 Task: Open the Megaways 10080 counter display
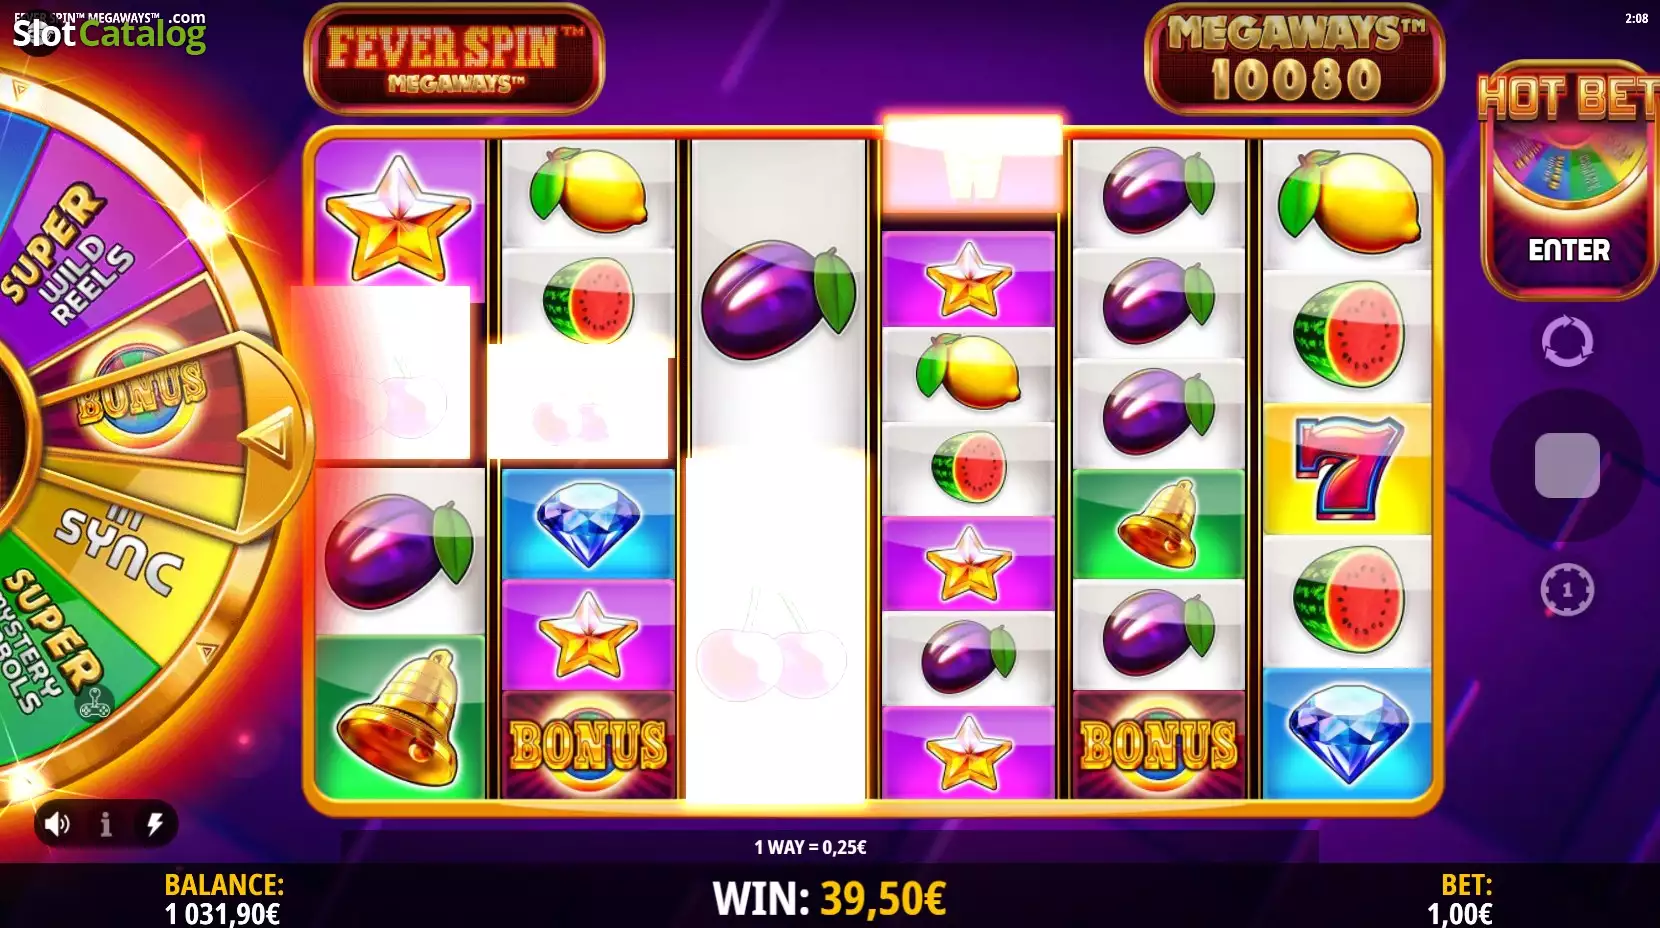click(x=1294, y=59)
